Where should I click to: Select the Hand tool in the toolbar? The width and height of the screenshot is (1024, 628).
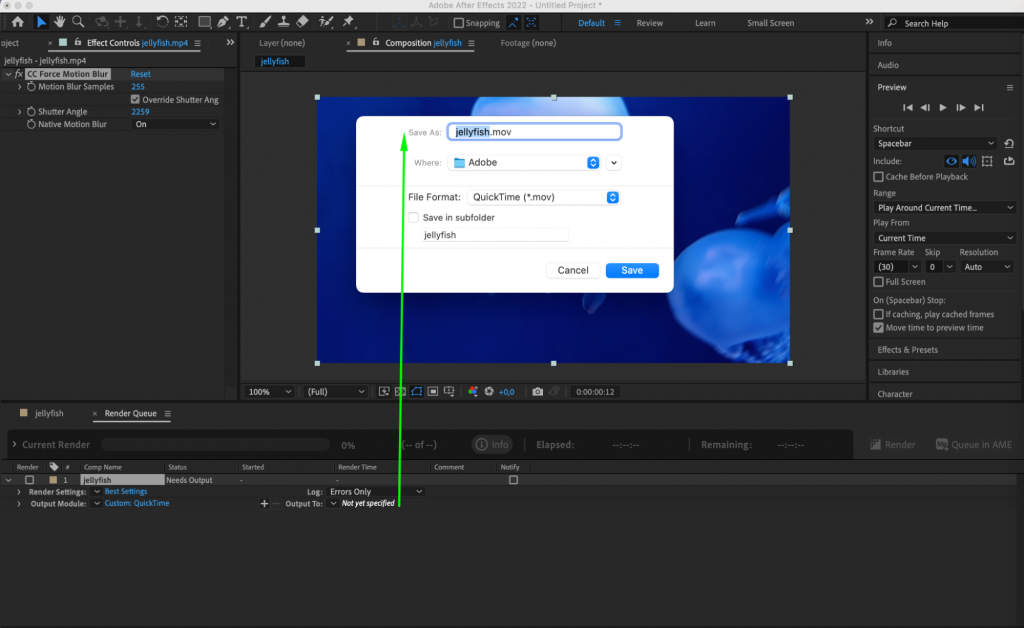click(x=60, y=22)
